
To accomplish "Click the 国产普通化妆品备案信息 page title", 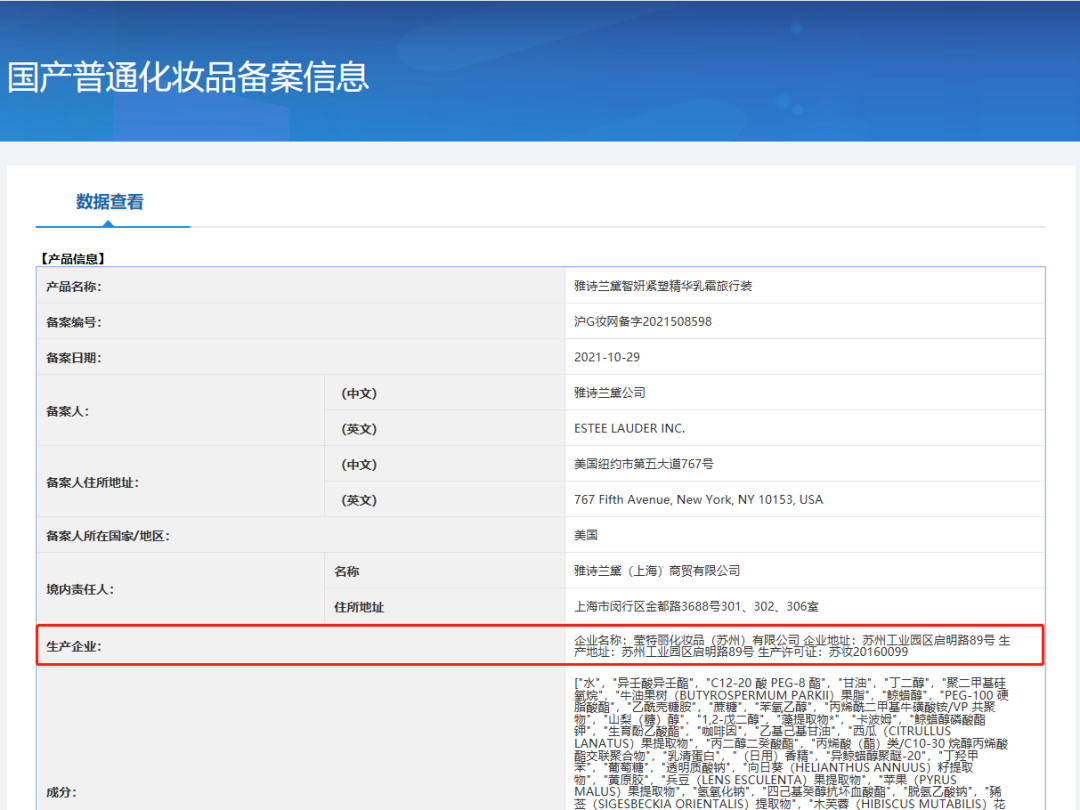I will pyautogui.click(x=189, y=77).
